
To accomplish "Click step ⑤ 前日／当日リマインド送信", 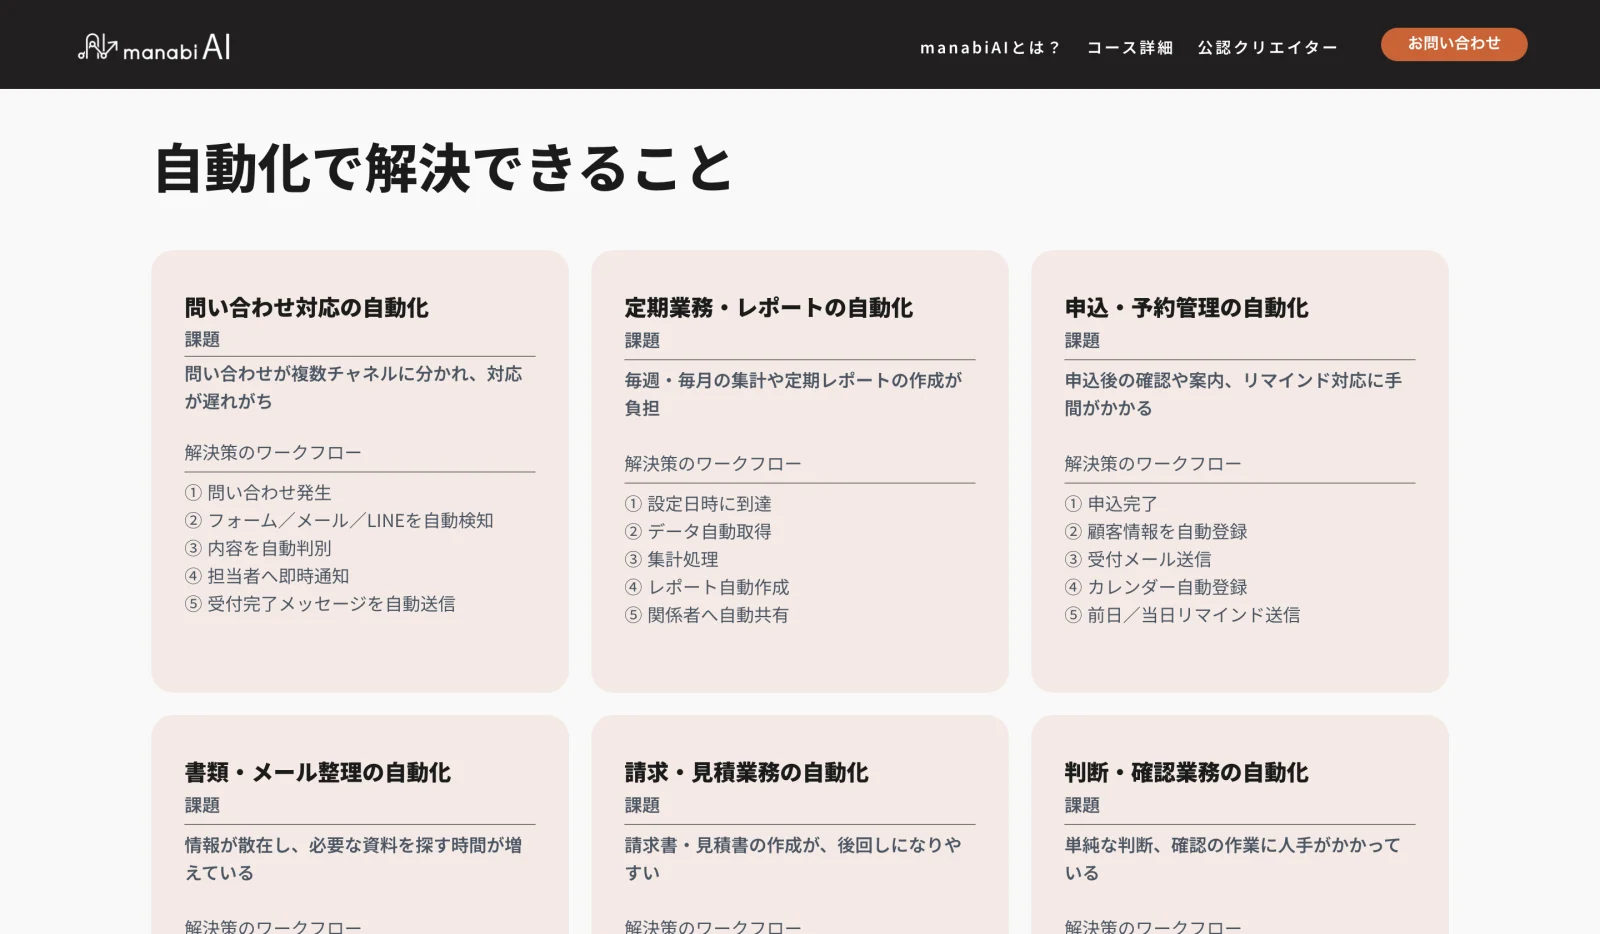I will (x=1182, y=616).
